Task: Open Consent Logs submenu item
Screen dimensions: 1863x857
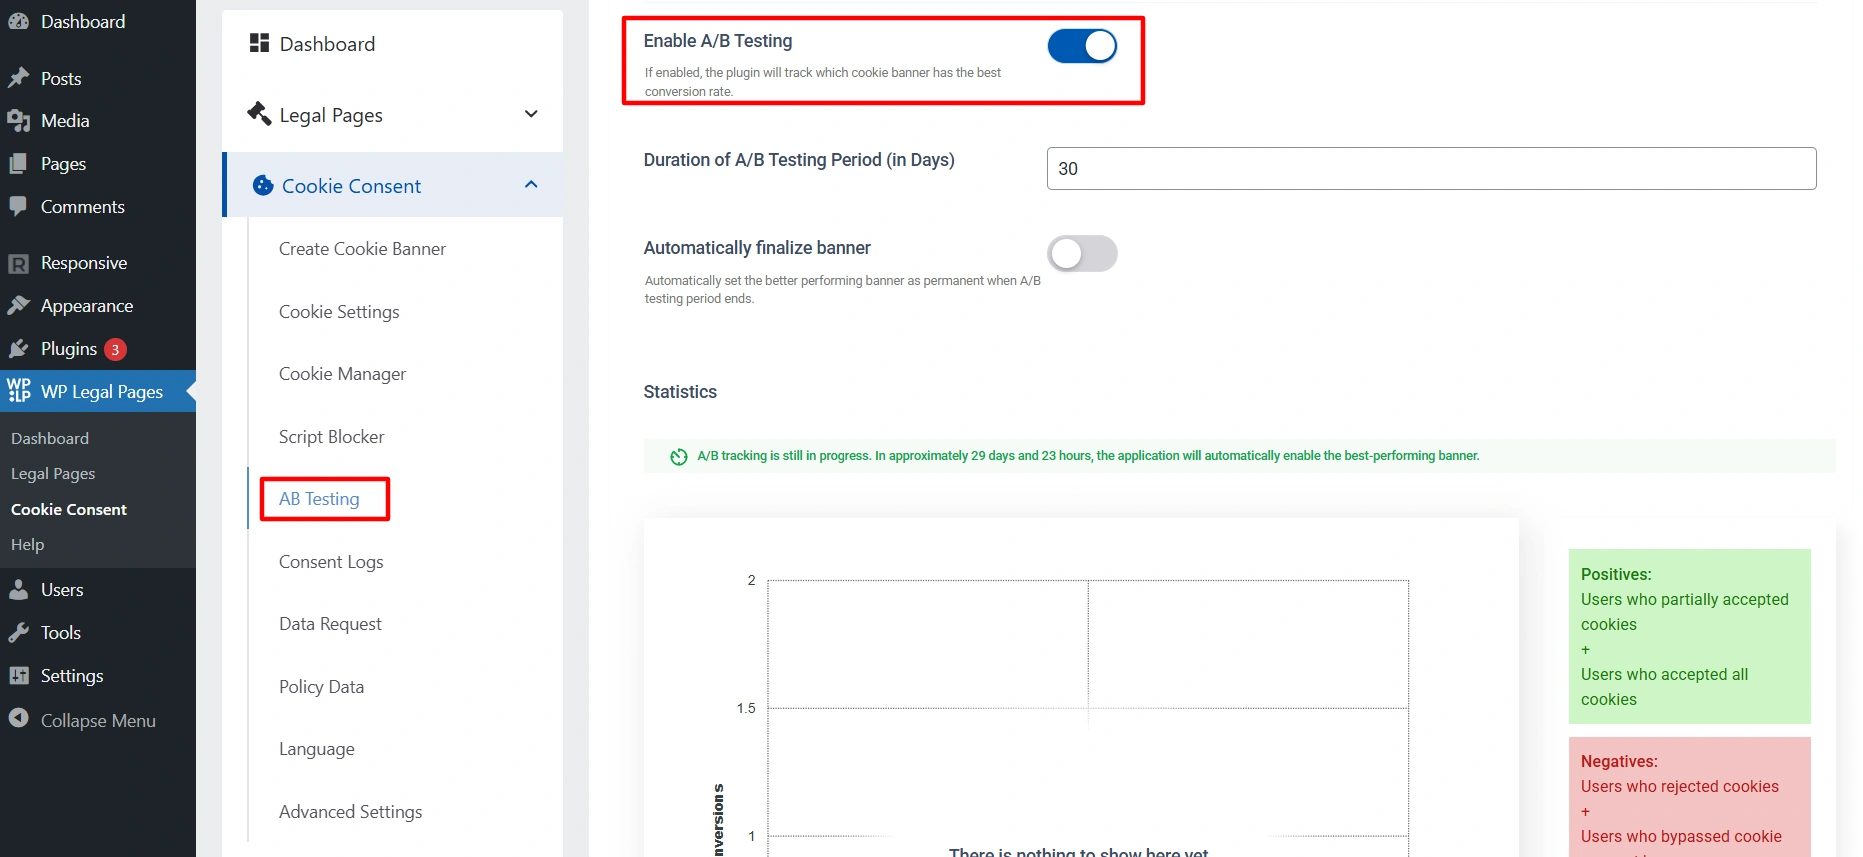Action: (331, 562)
